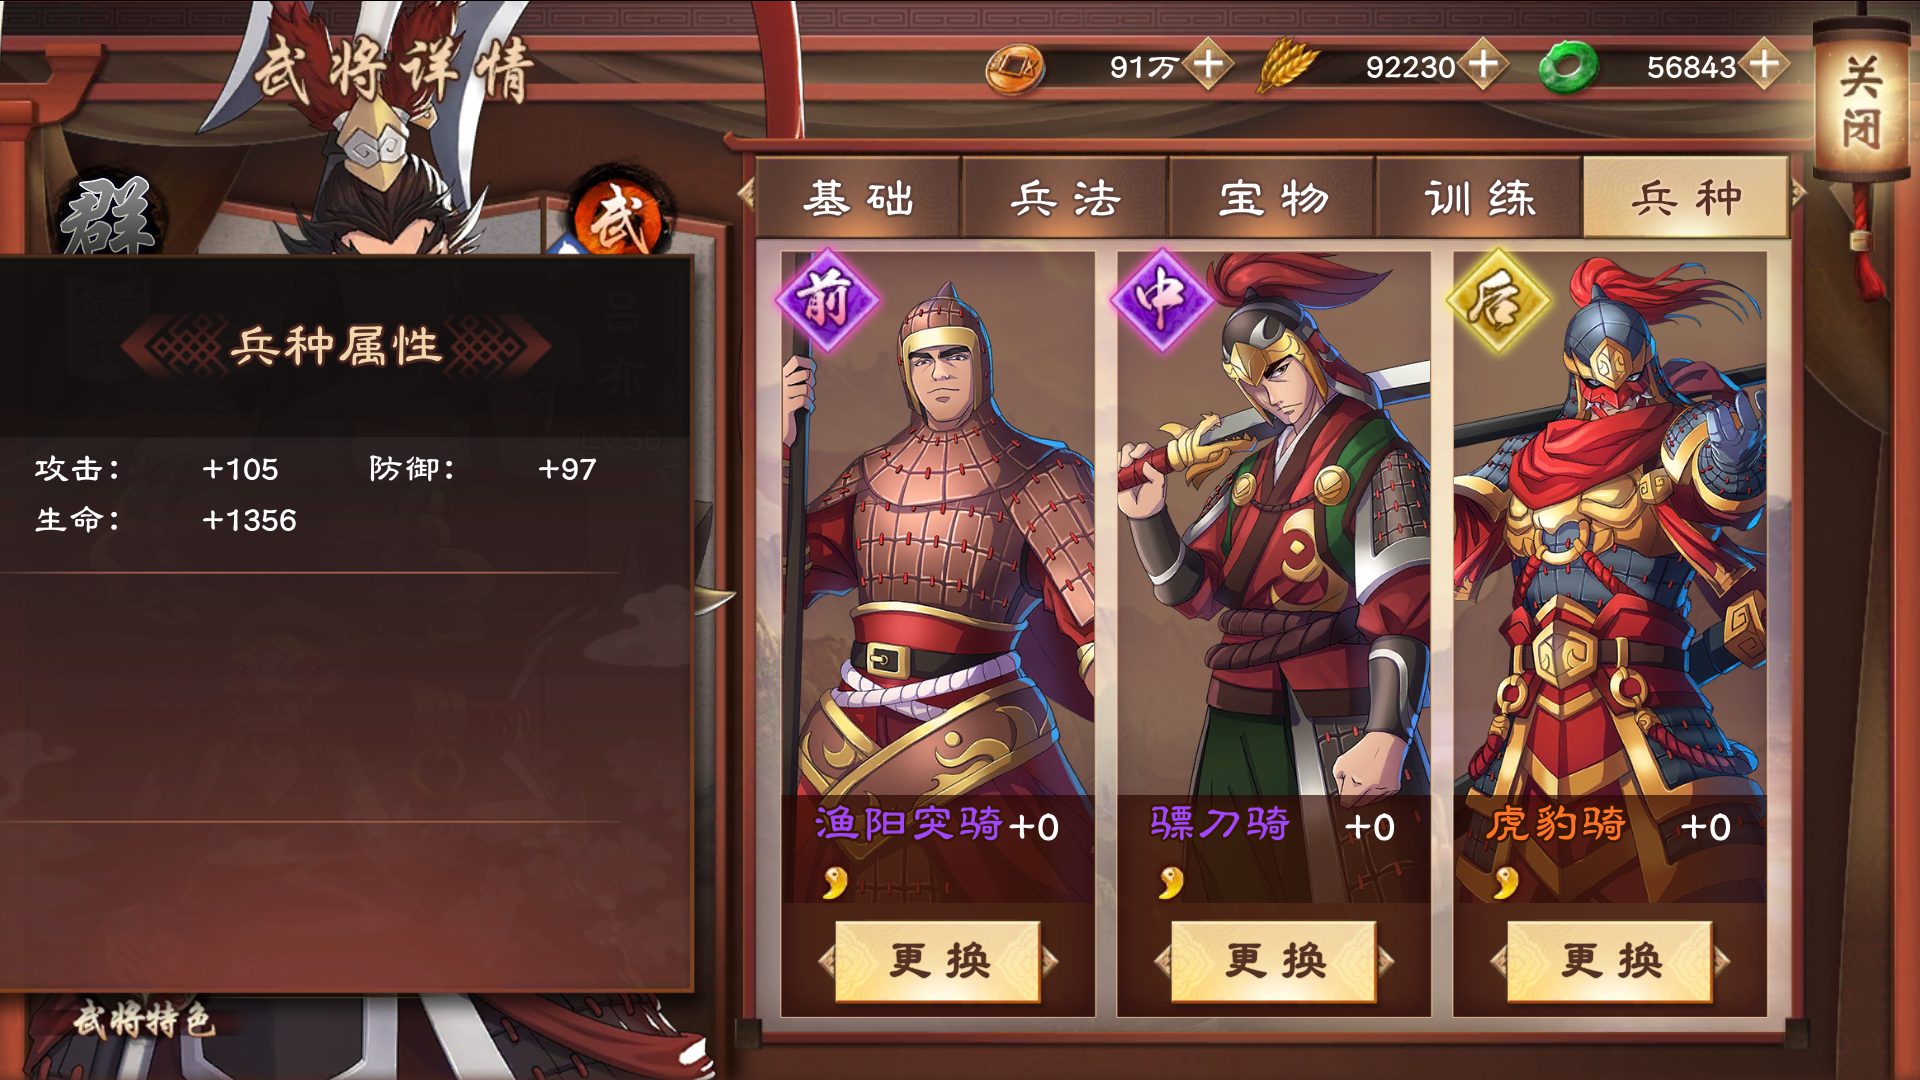Click the 群 faction emblem
This screenshot has width=1920, height=1080.
tap(108, 215)
